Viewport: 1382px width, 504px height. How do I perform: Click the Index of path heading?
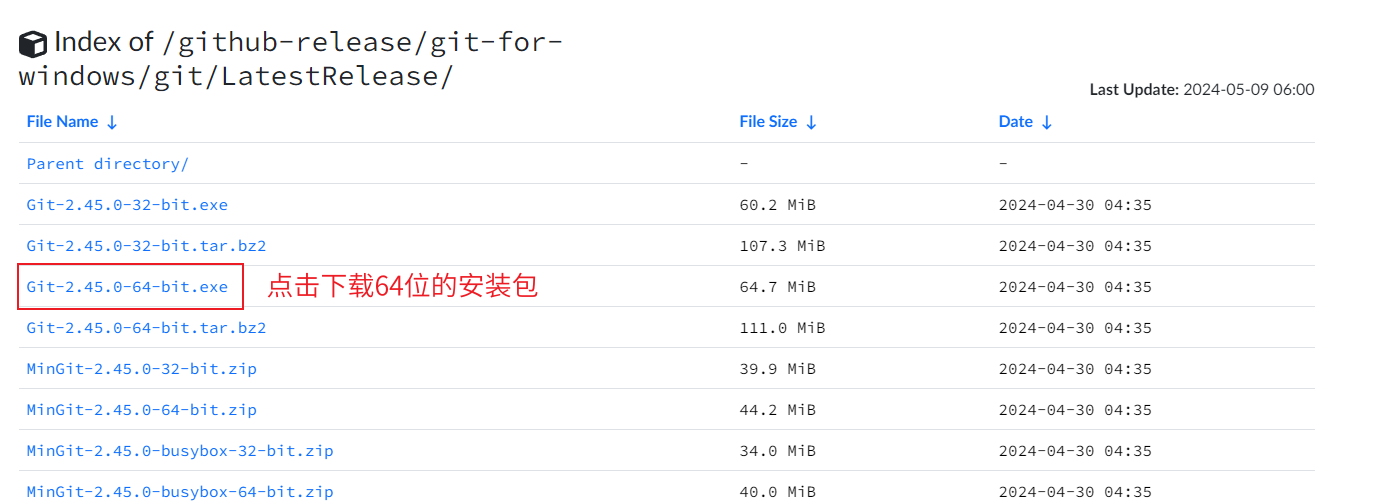(290, 59)
